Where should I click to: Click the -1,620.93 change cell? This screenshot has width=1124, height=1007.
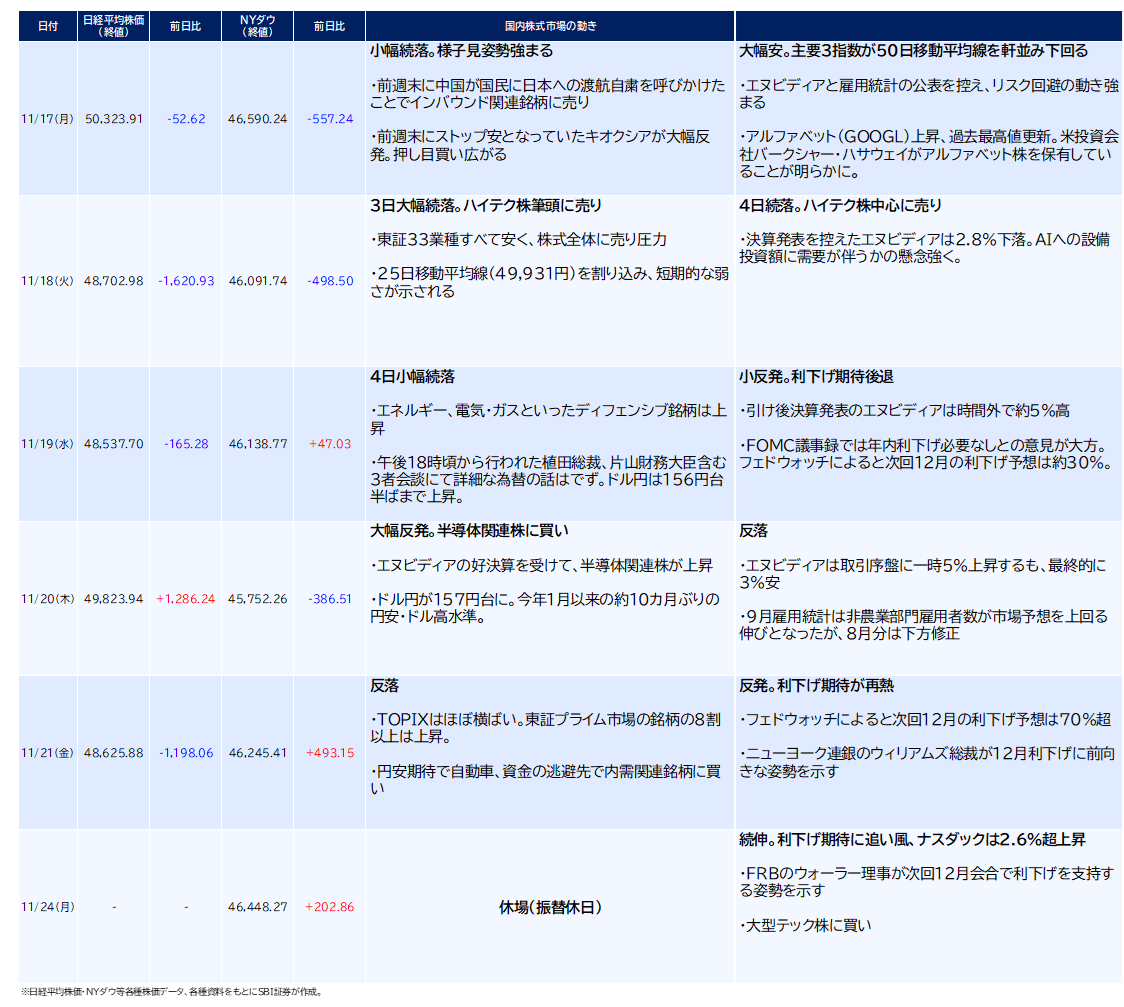pos(186,281)
